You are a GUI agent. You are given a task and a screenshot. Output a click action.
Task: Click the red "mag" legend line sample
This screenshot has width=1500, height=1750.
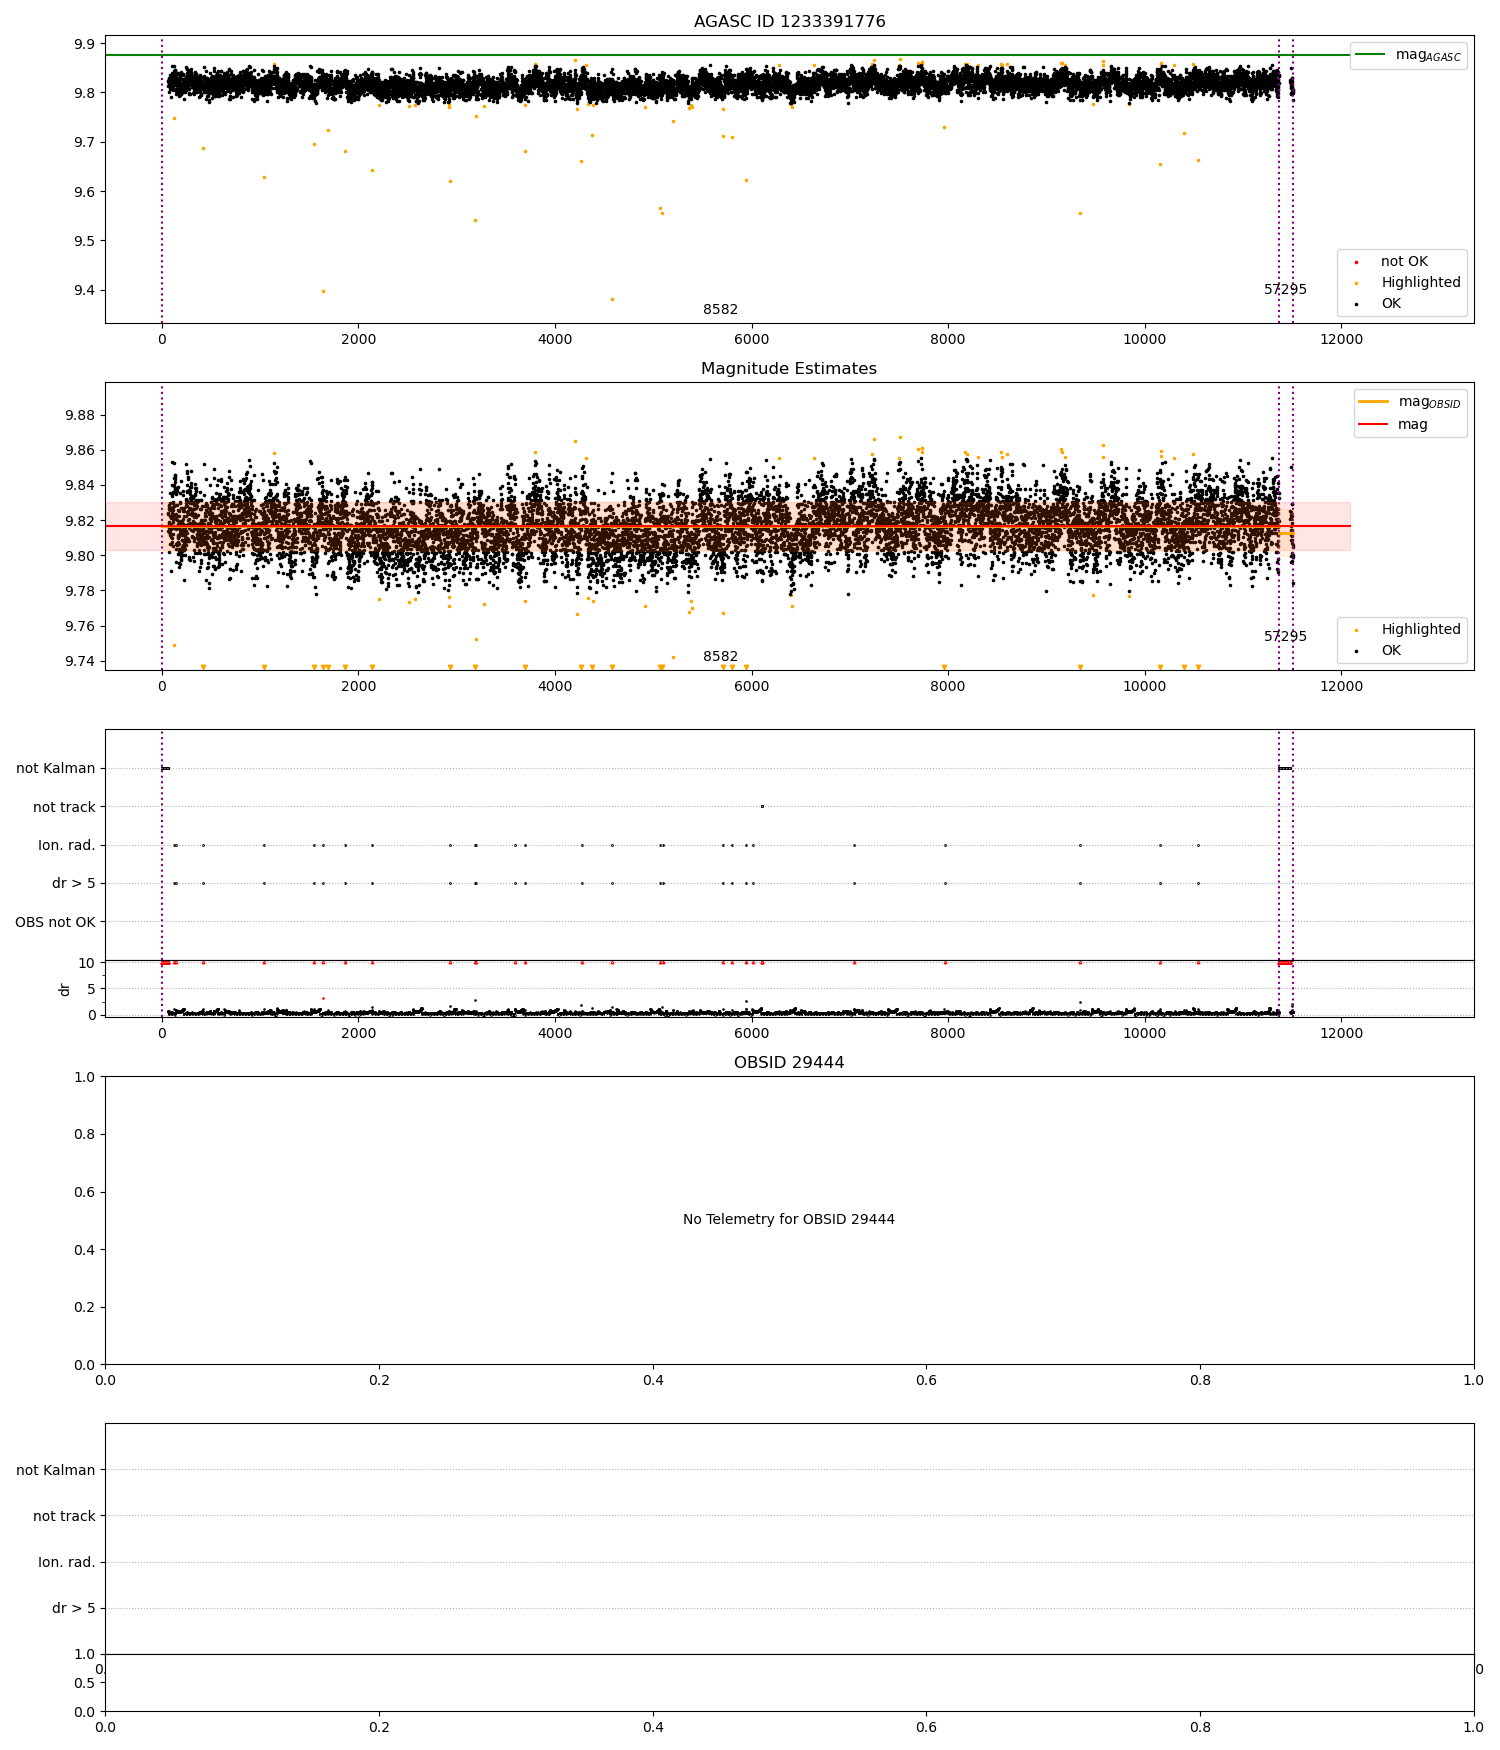[x=1373, y=425]
